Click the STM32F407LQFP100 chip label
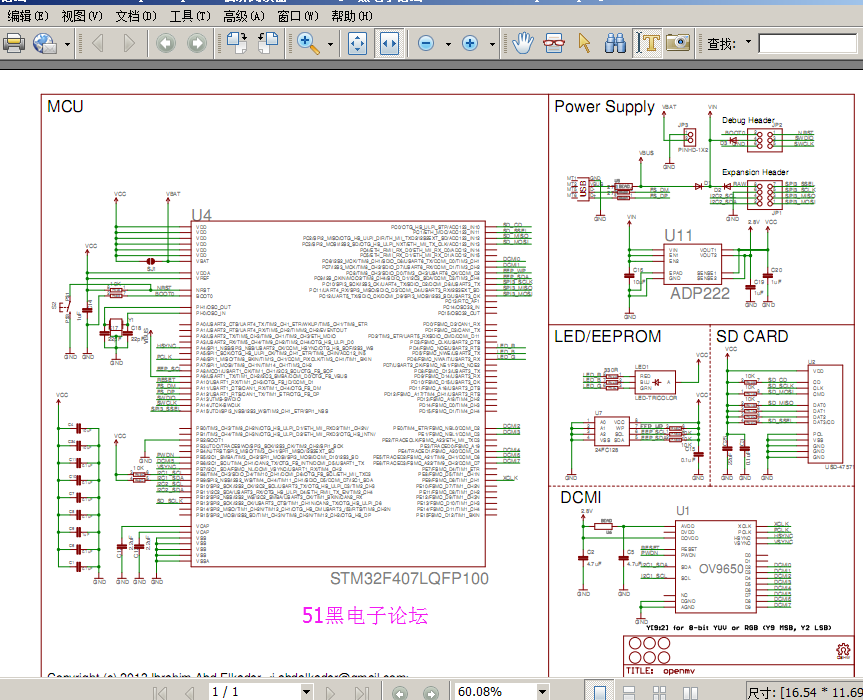The width and height of the screenshot is (863, 700). [409, 578]
